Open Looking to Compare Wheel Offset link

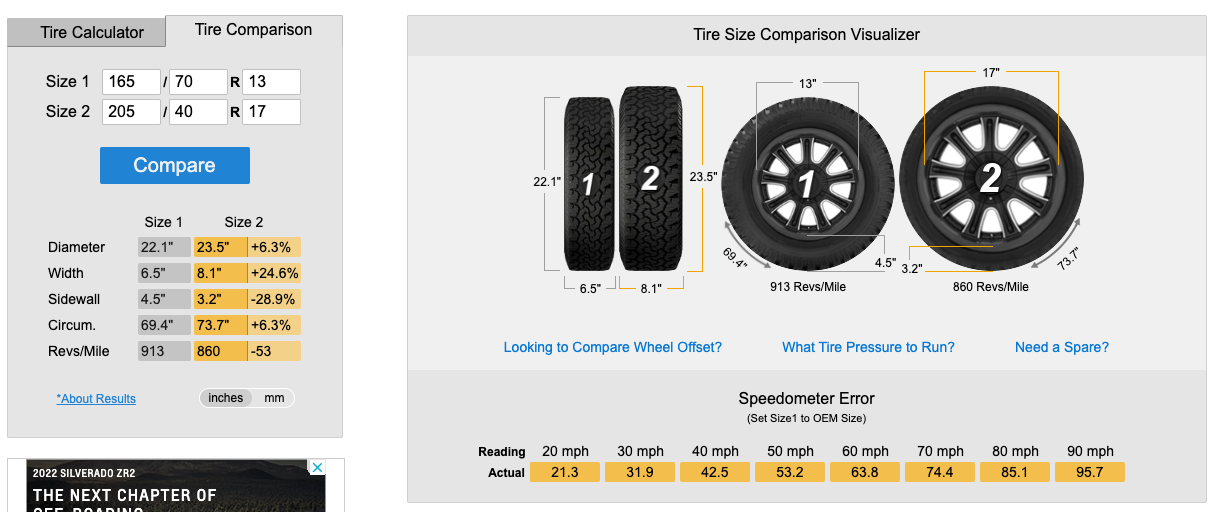point(613,347)
